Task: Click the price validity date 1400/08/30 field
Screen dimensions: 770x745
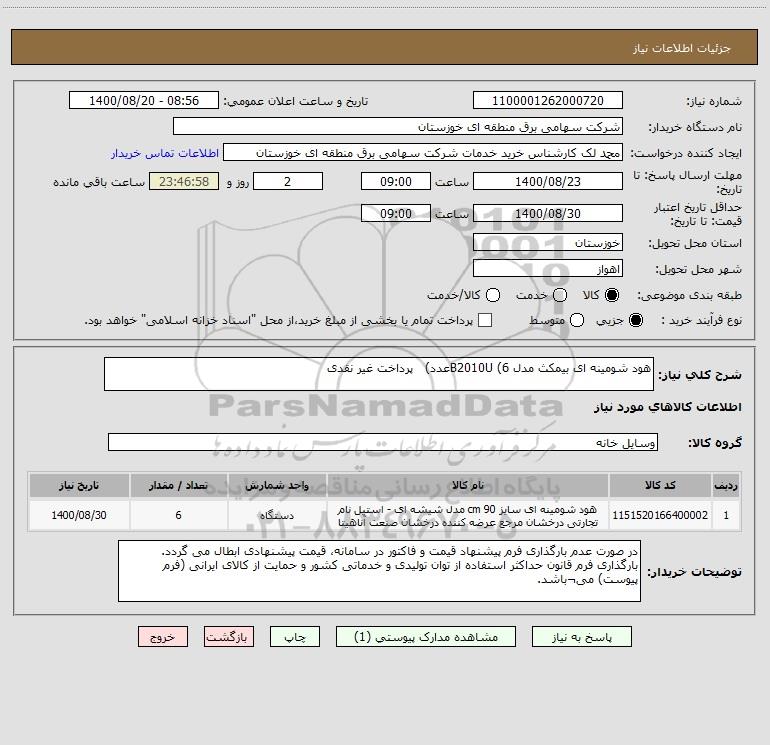Action: 548,213
